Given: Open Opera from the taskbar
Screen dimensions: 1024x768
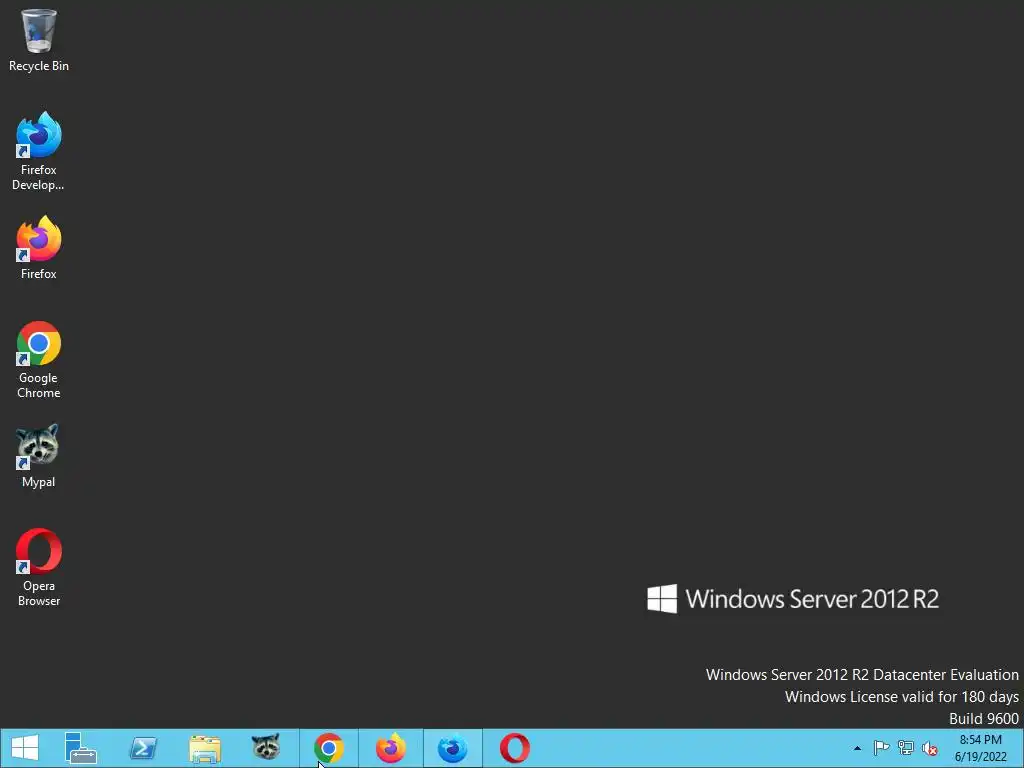Looking at the screenshot, I should (x=515, y=748).
